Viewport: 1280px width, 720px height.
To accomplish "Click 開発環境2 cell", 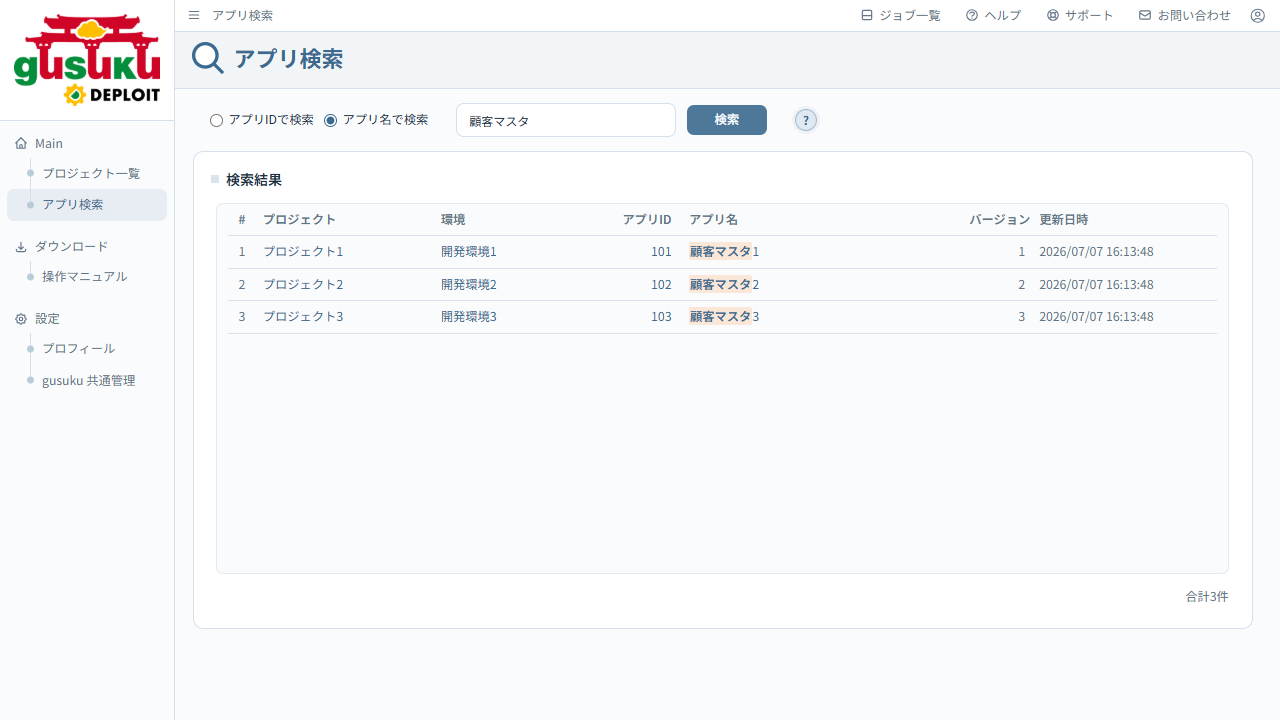I will point(469,284).
